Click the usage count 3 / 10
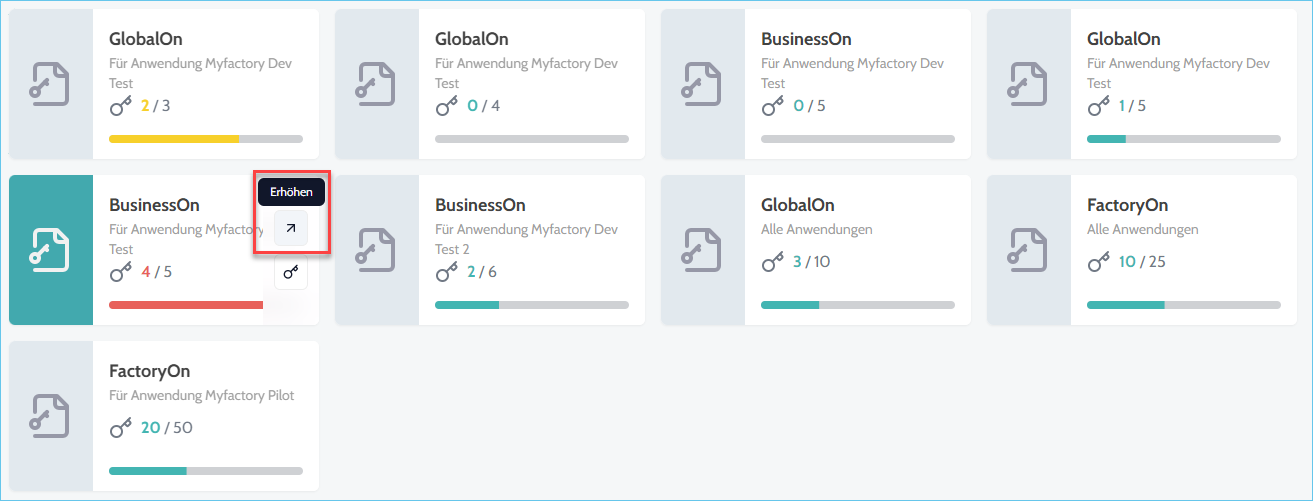This screenshot has width=1313, height=501. [x=812, y=262]
